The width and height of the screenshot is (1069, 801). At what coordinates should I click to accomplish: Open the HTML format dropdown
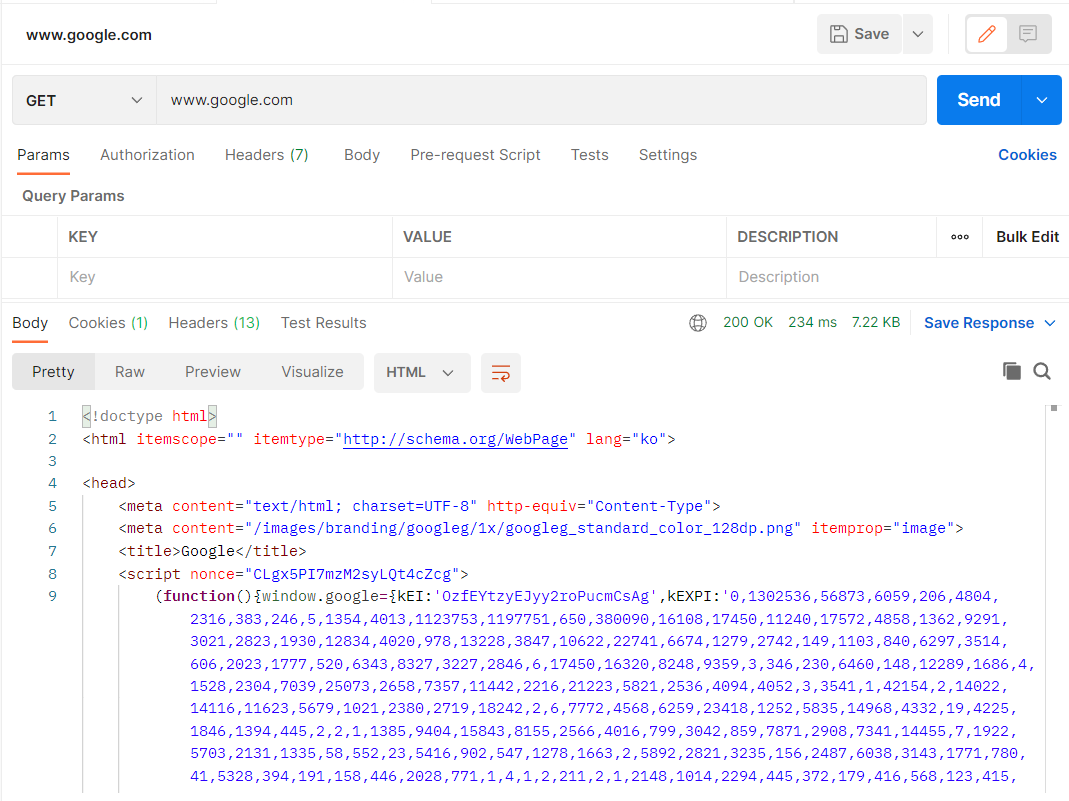(x=422, y=373)
